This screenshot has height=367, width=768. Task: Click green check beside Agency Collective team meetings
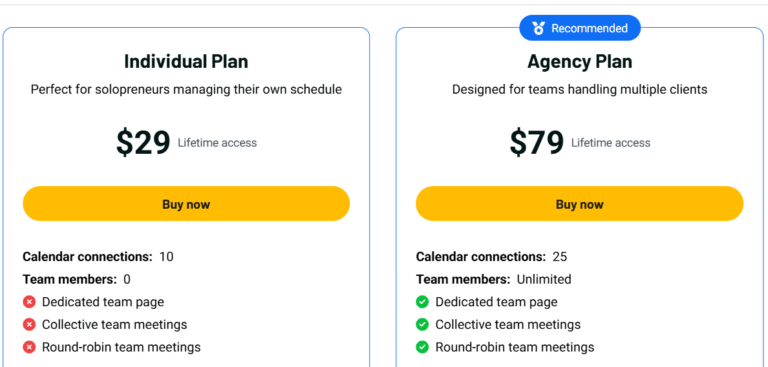tap(422, 324)
